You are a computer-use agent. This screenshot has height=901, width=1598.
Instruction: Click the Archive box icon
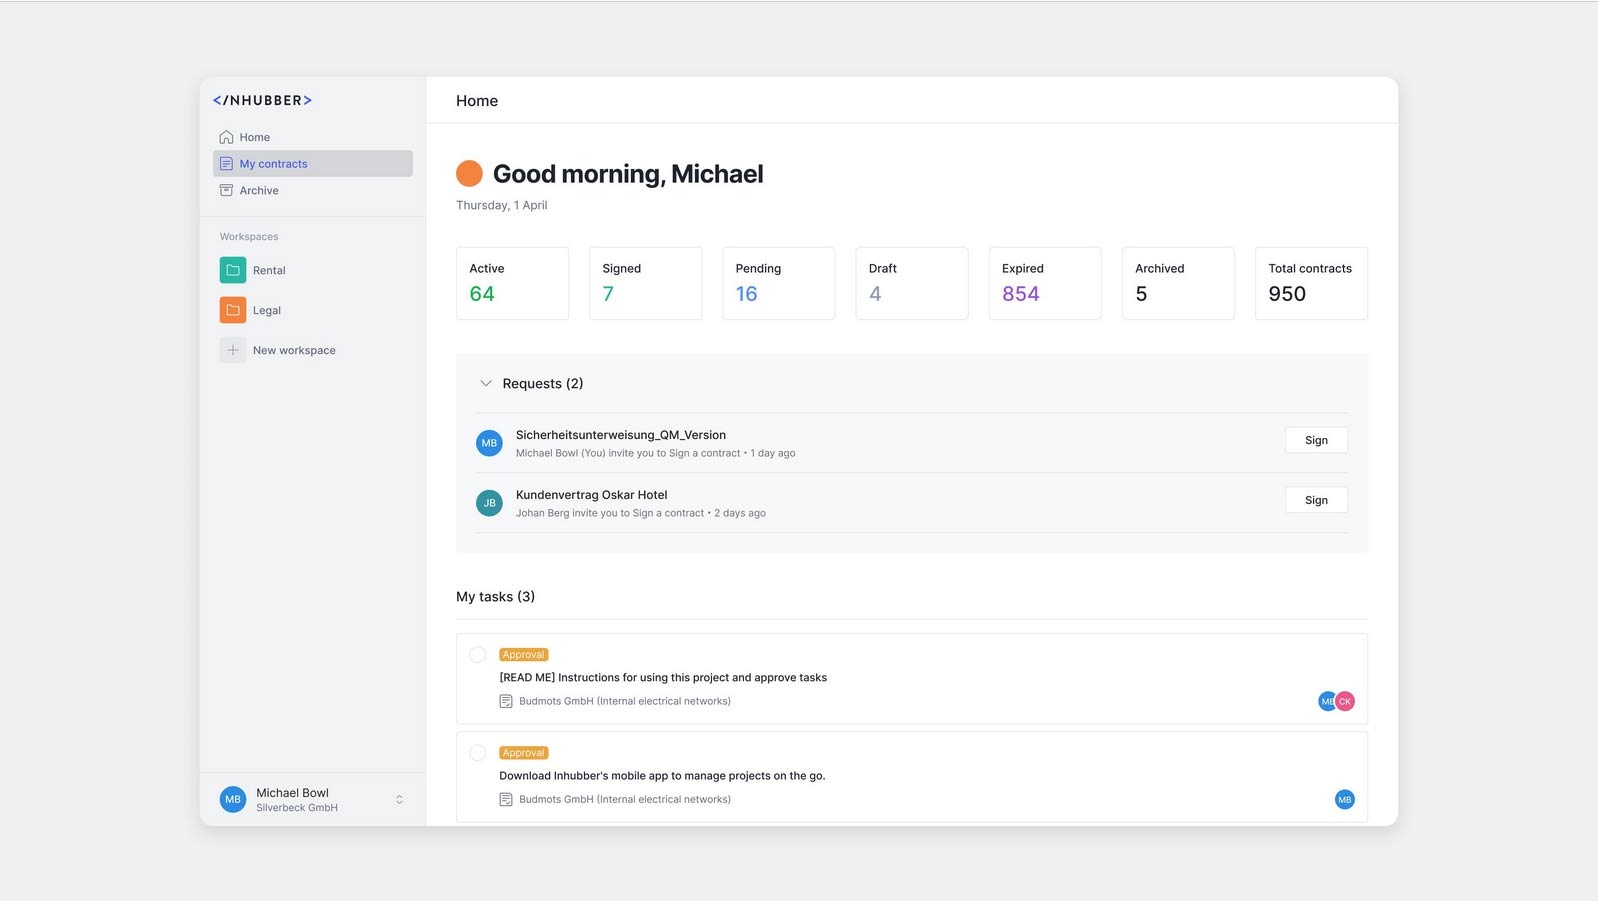click(x=226, y=190)
